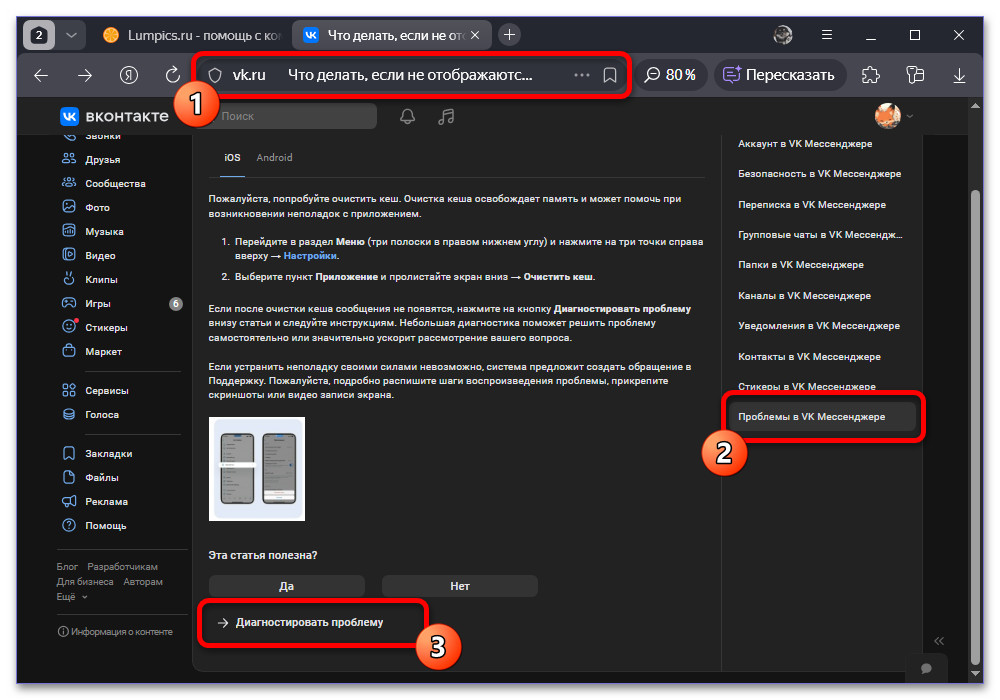This screenshot has height=700, width=1000.
Task: Click the ВКонтакте logo
Action: click(x=115, y=116)
